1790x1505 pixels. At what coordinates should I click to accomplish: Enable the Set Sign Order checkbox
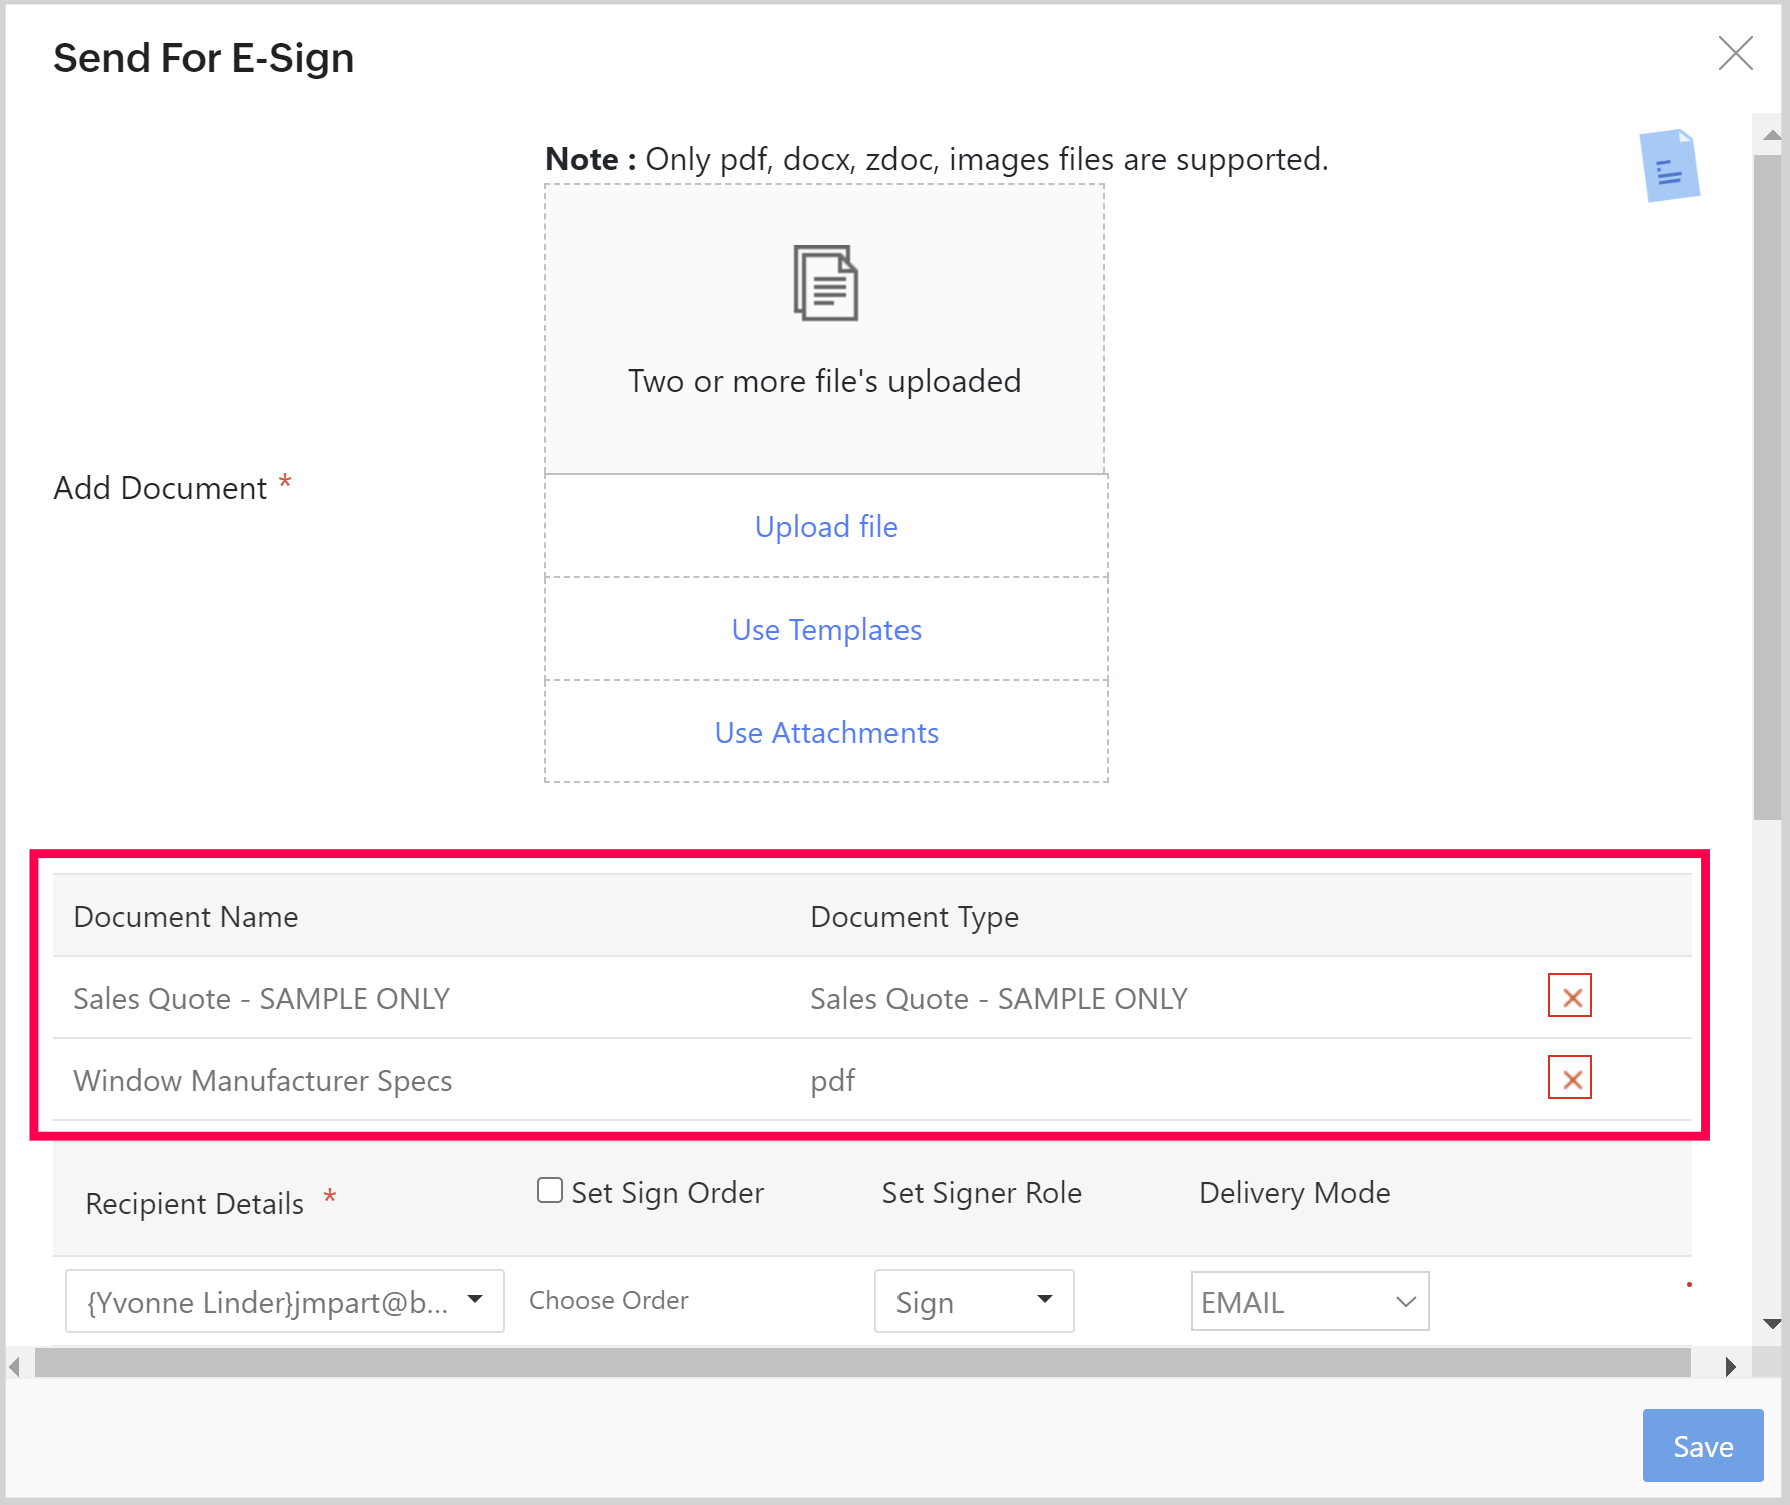click(x=550, y=1190)
